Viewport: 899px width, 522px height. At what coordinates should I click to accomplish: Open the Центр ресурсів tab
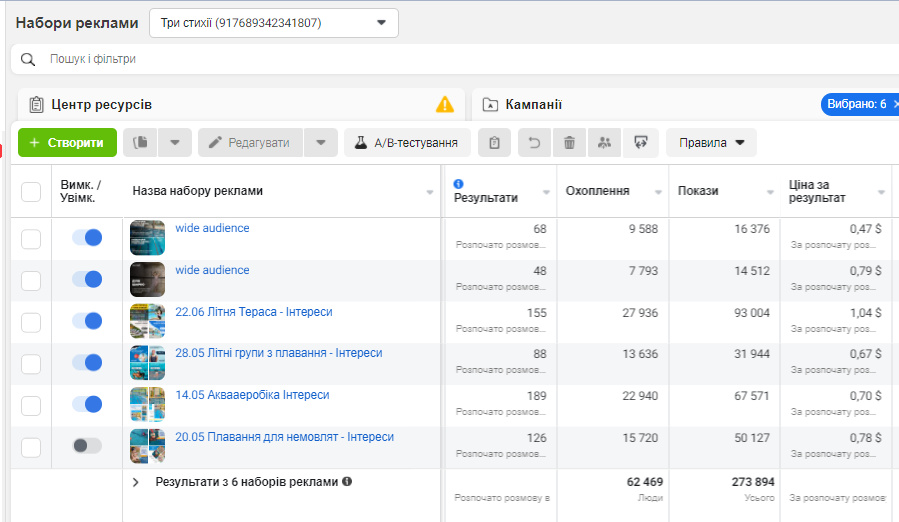(100, 104)
